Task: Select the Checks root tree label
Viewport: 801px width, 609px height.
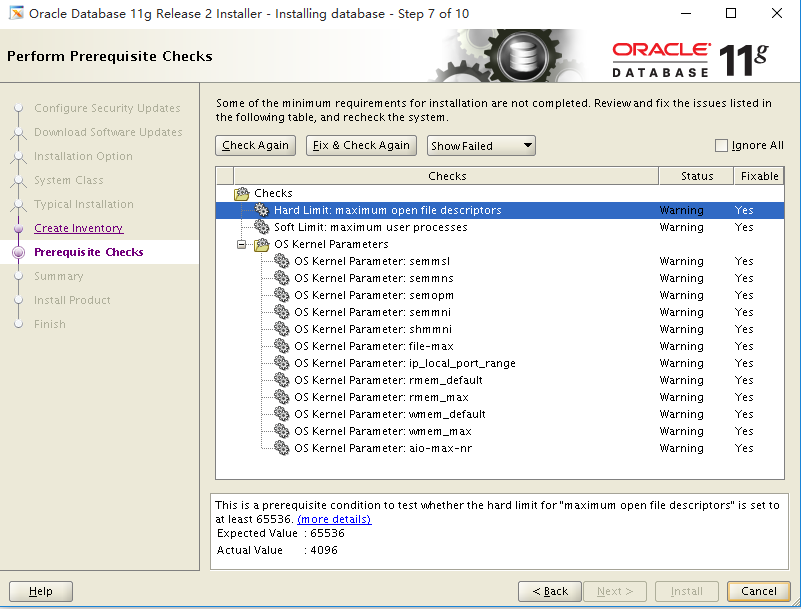Action: point(273,193)
